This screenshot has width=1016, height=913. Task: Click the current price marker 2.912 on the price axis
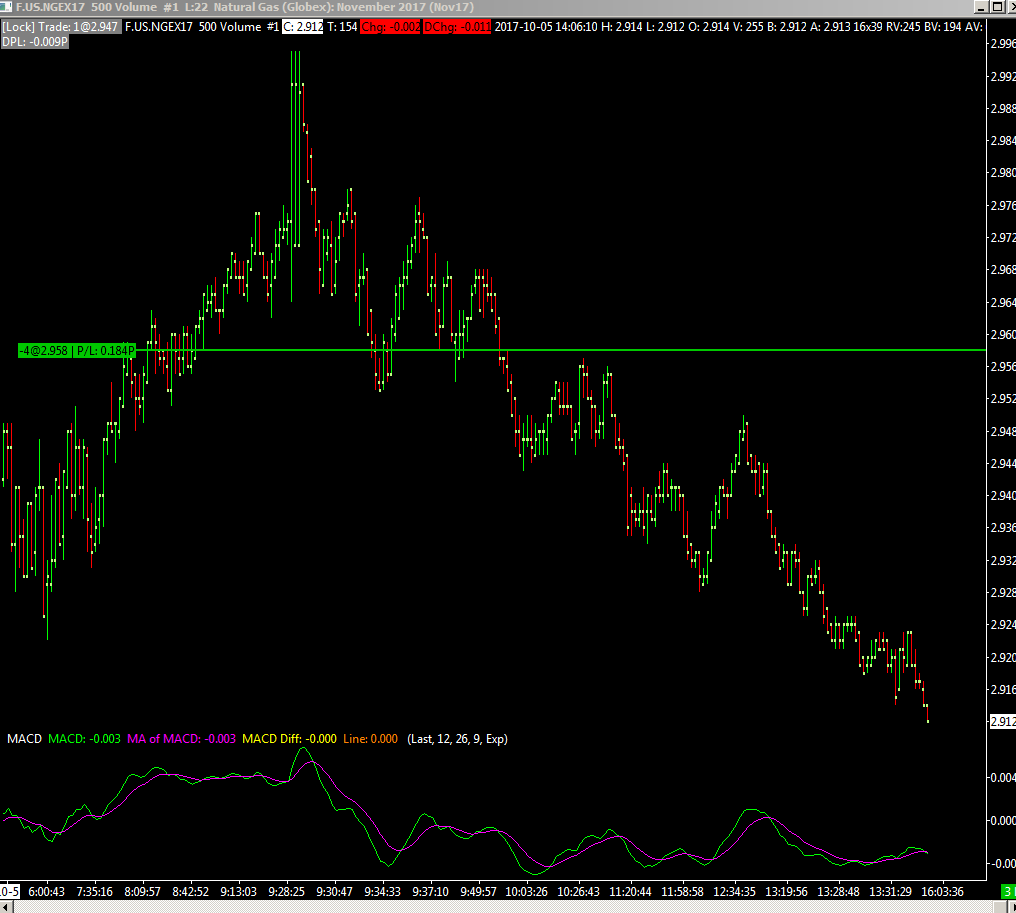(x=1003, y=721)
